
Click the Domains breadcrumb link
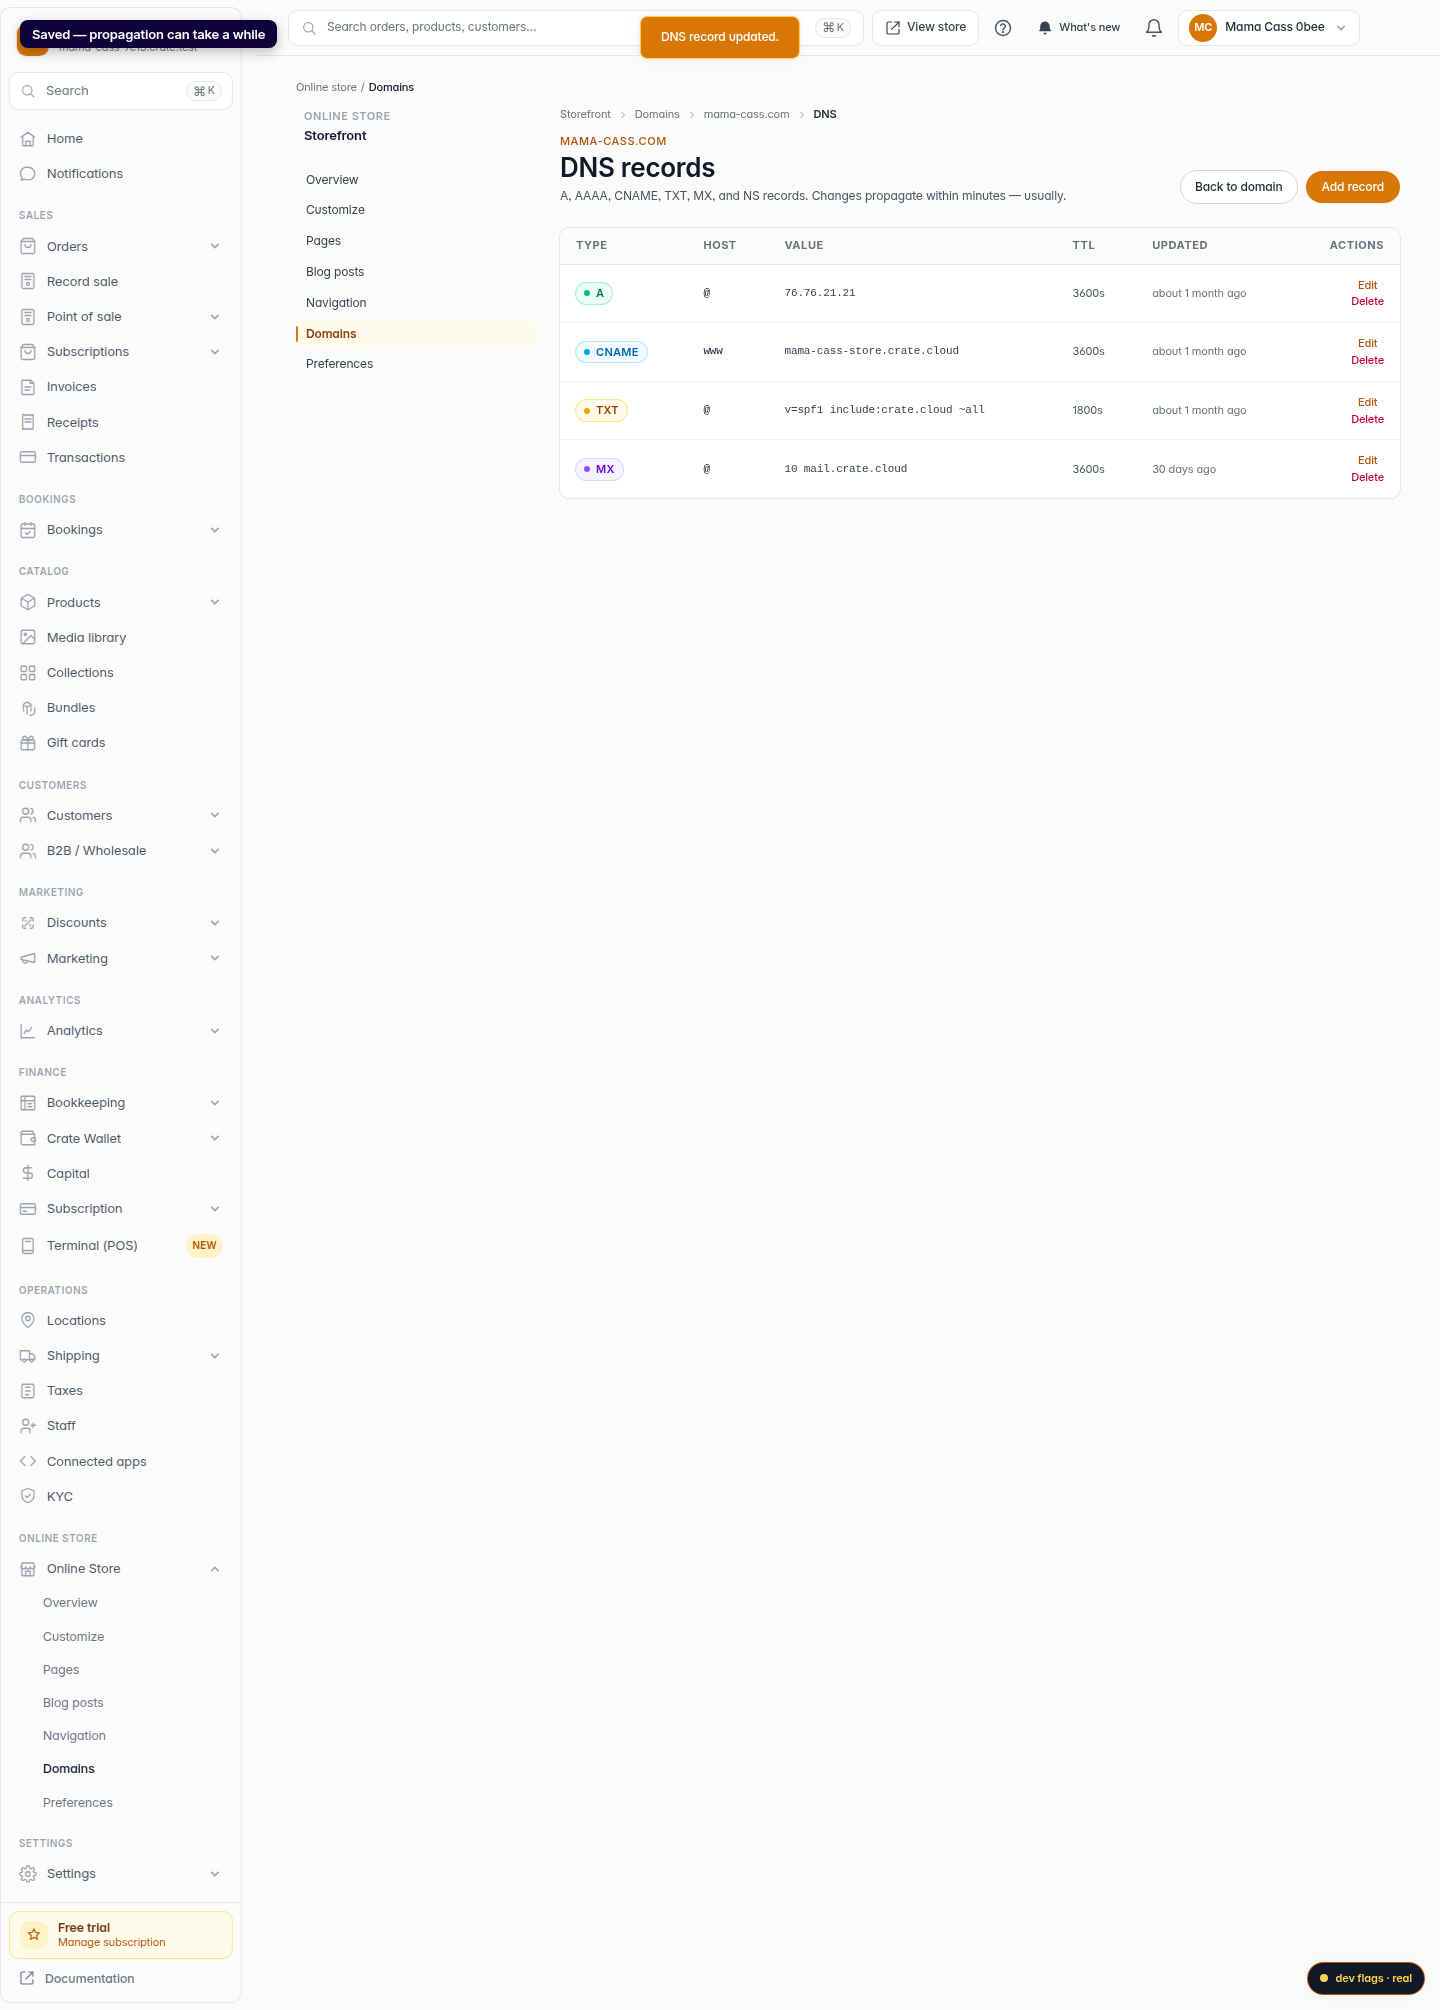(657, 115)
